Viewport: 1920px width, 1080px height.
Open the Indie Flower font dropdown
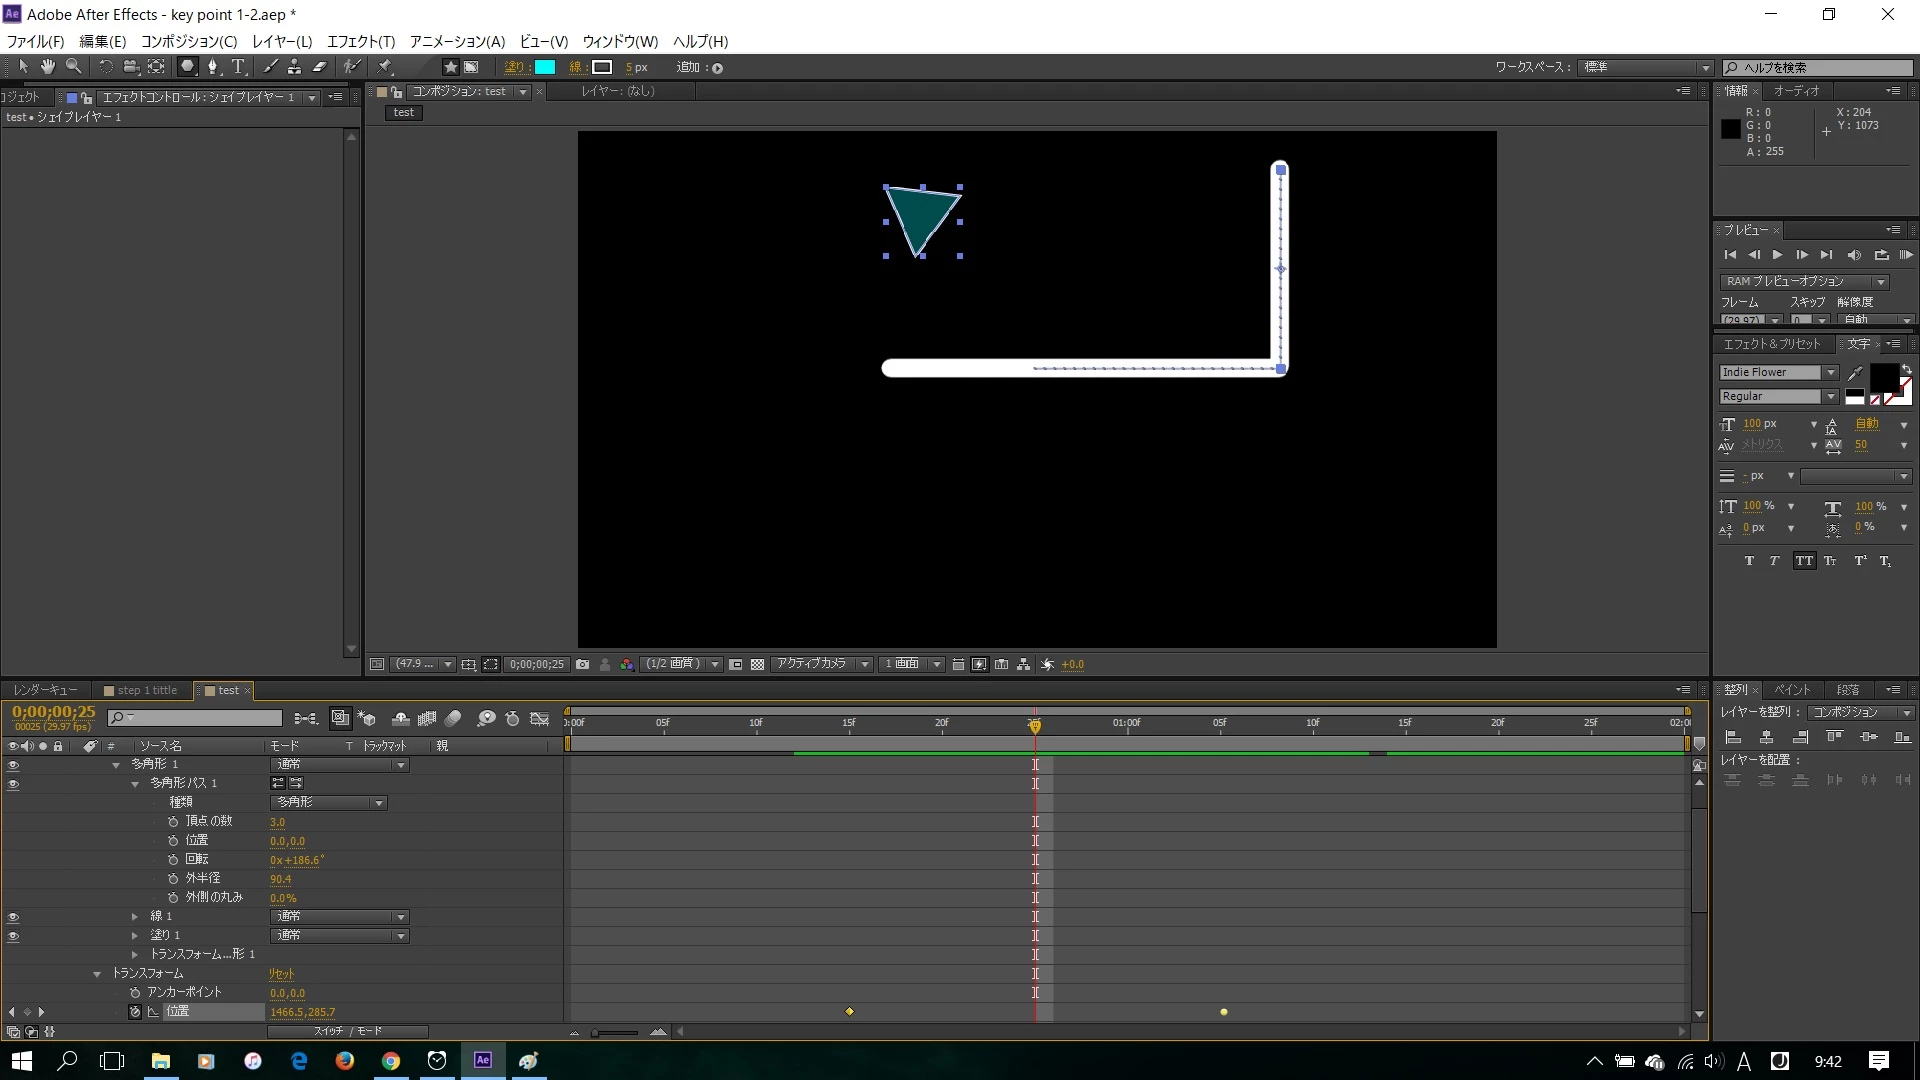(x=1830, y=372)
